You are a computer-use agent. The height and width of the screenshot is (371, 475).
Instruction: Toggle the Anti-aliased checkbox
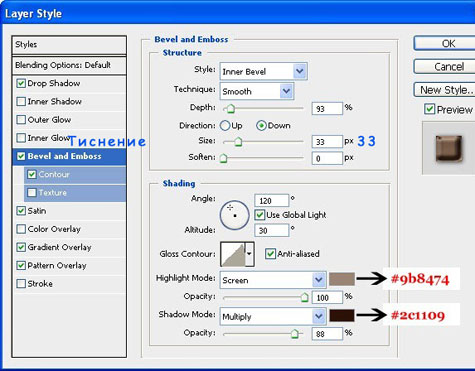click(270, 254)
